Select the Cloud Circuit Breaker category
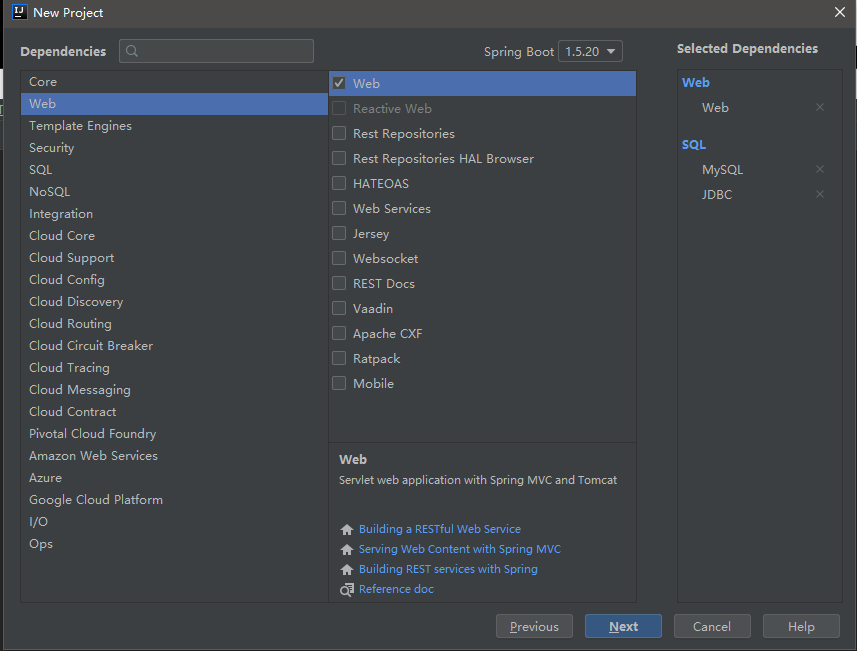This screenshot has height=651, width=857. (174, 345)
